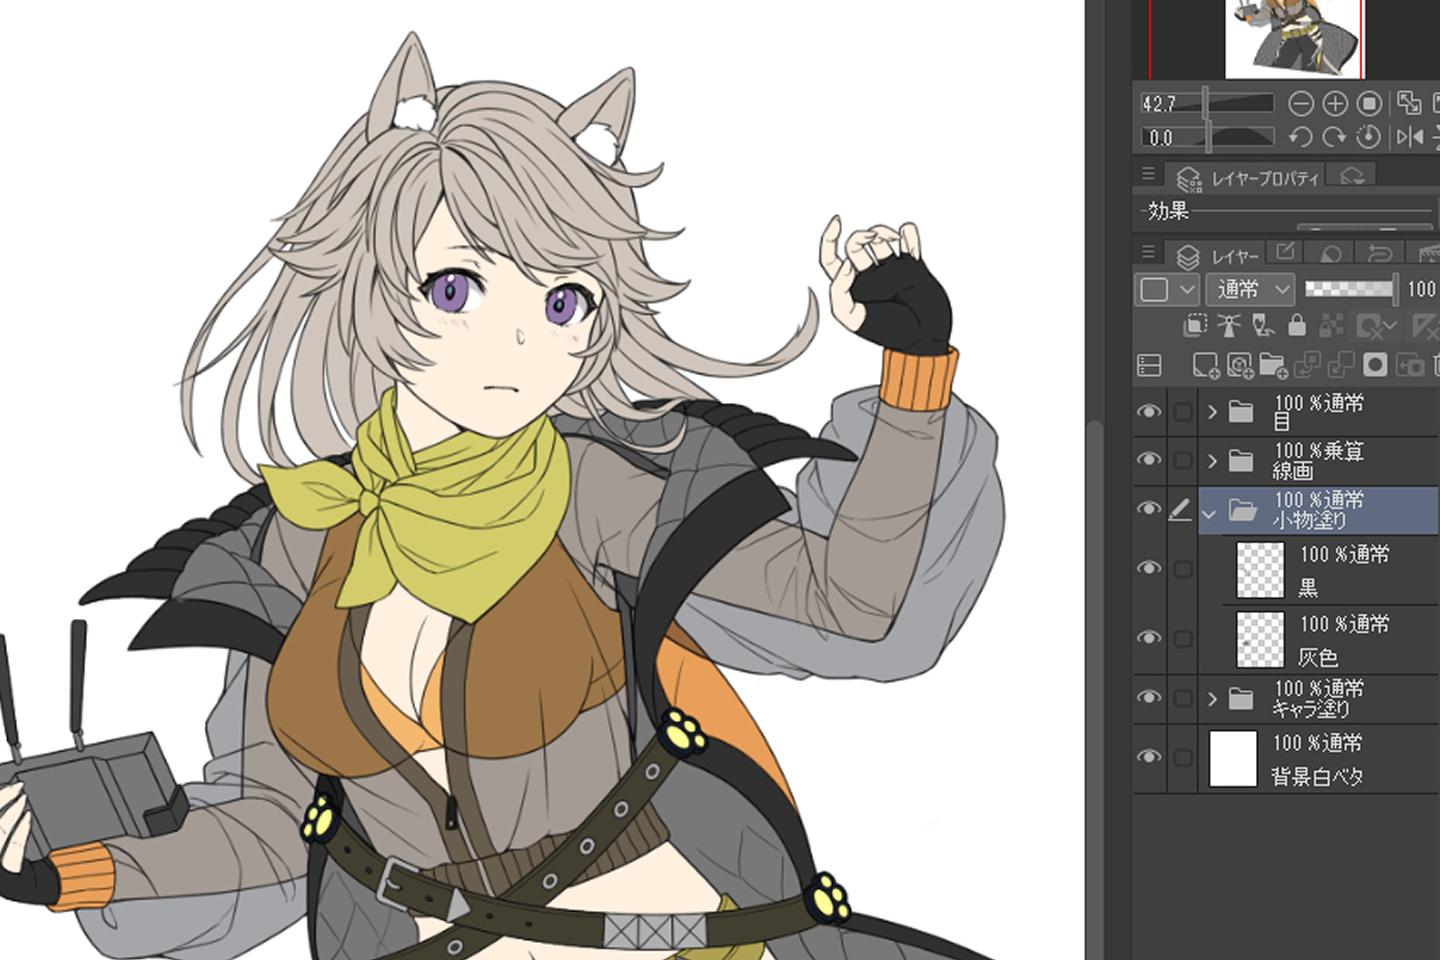Hide the 背景白ベタ layer

pyautogui.click(x=1149, y=757)
